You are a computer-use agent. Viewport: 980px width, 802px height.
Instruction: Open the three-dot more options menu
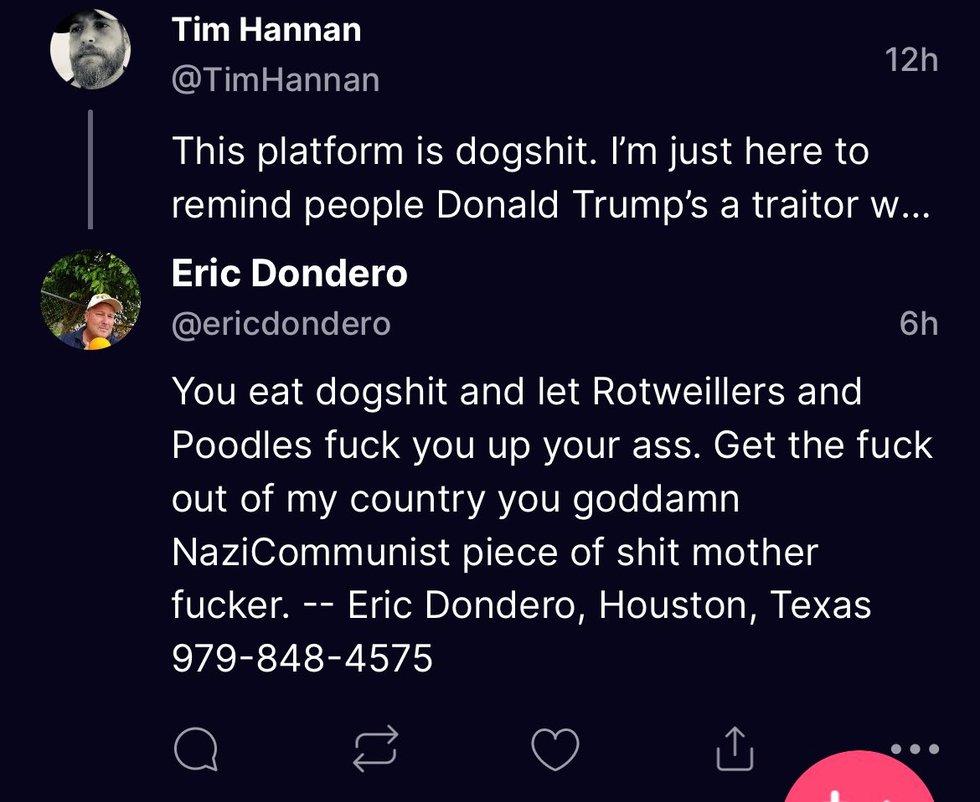pos(914,748)
